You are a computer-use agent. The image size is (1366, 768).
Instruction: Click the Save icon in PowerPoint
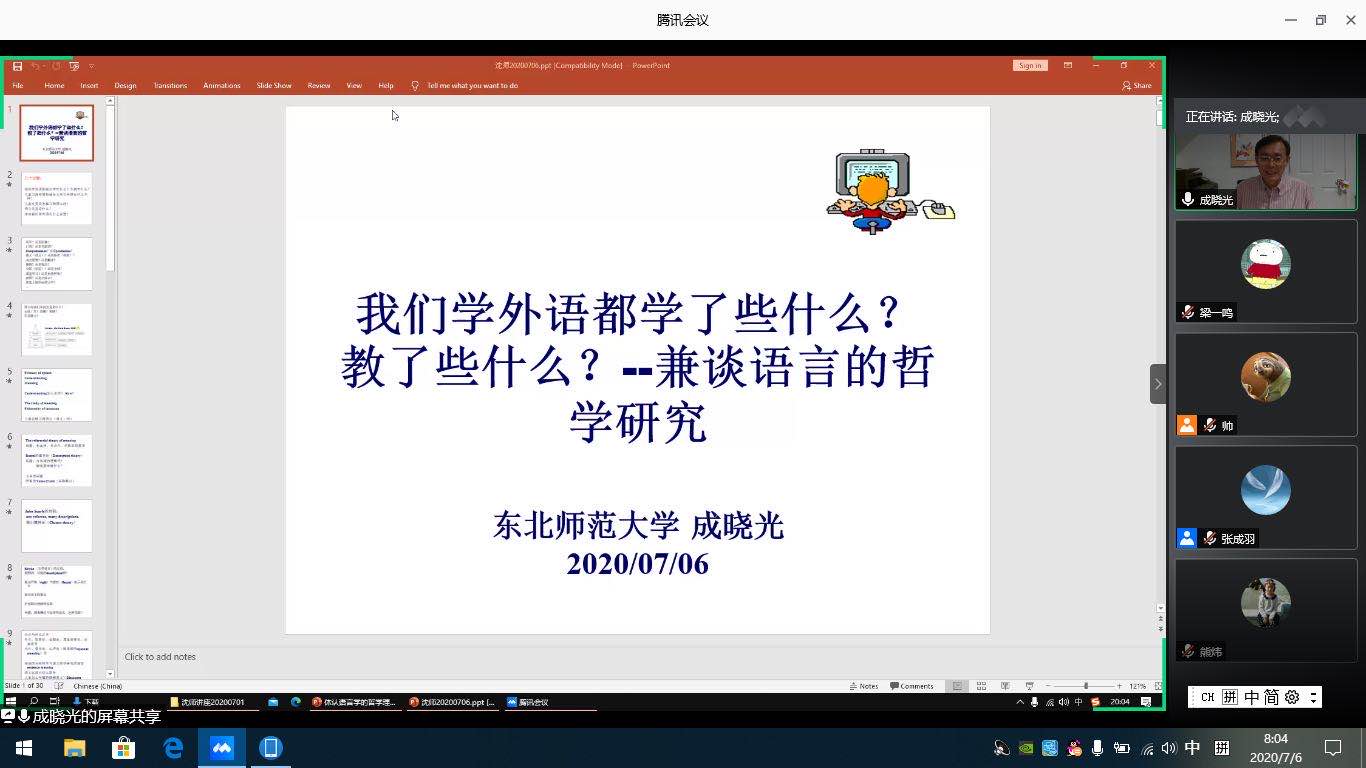coord(17,66)
